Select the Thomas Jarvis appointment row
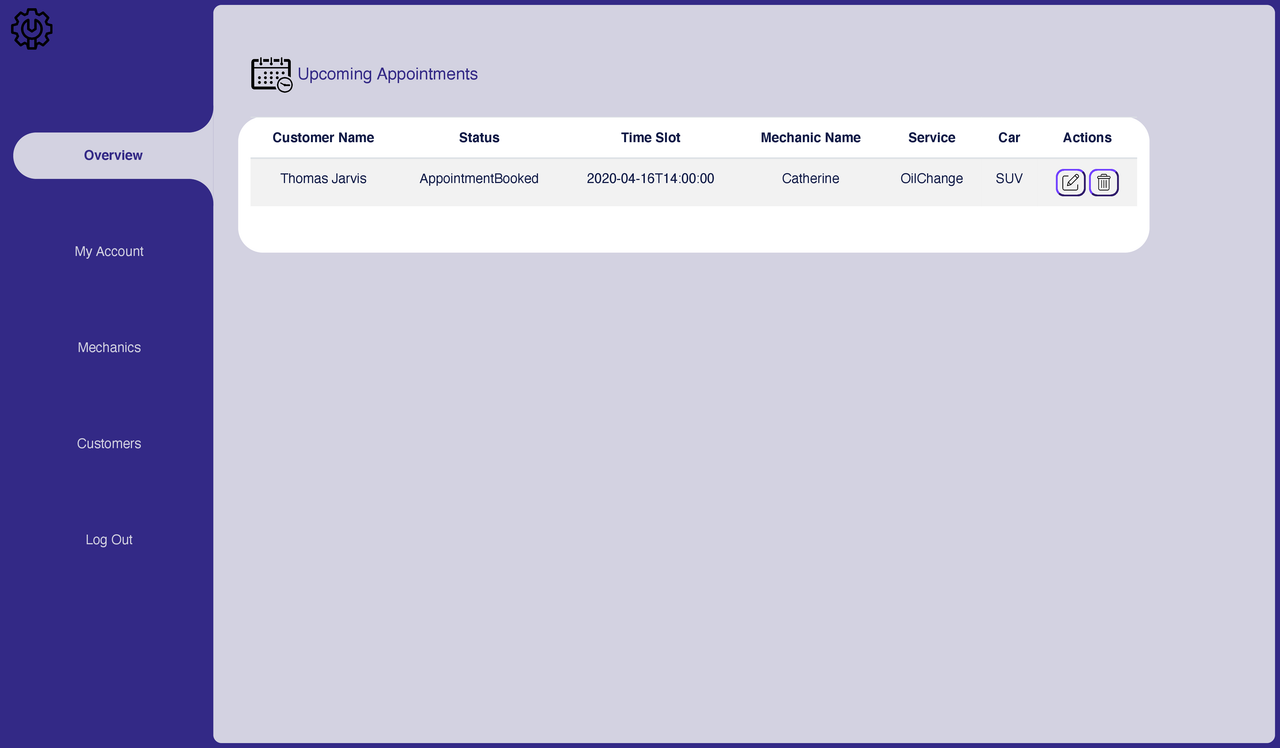The width and height of the screenshot is (1280, 748). coord(650,178)
